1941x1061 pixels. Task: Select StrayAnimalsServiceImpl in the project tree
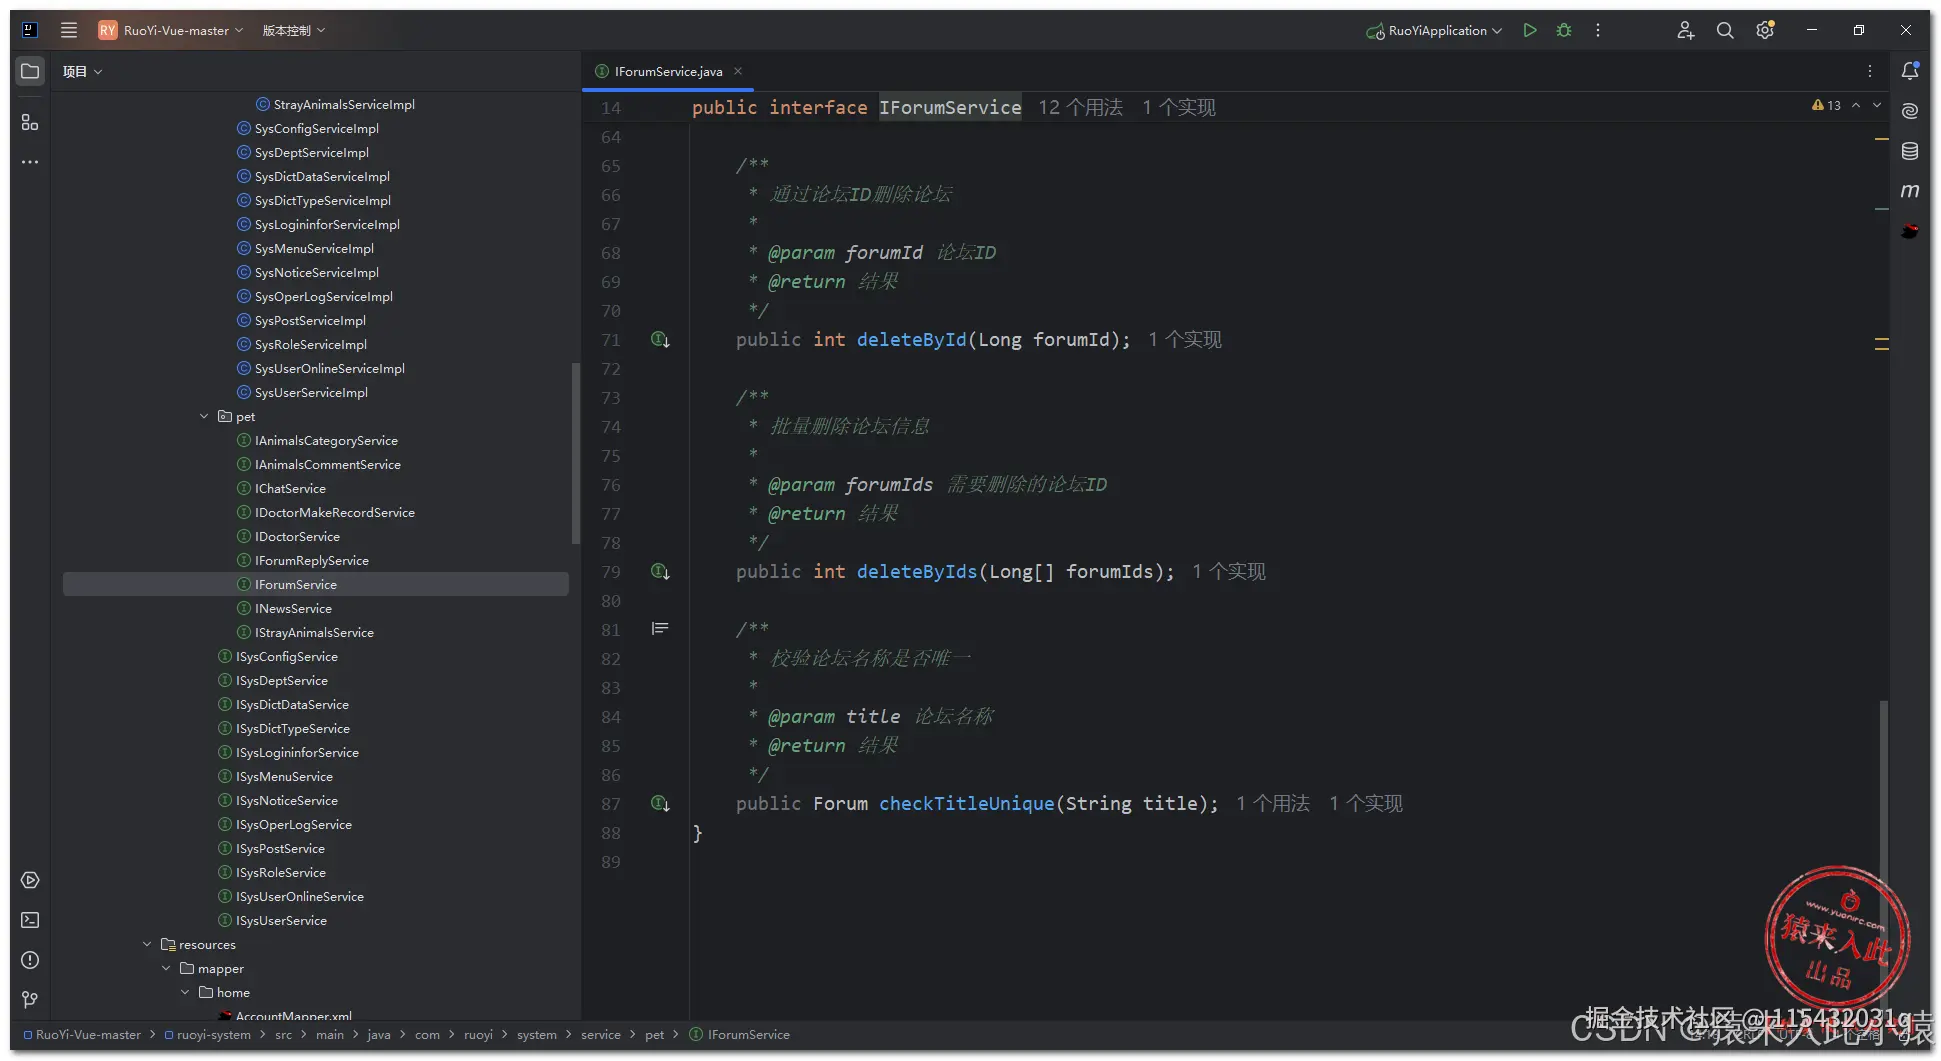click(344, 104)
